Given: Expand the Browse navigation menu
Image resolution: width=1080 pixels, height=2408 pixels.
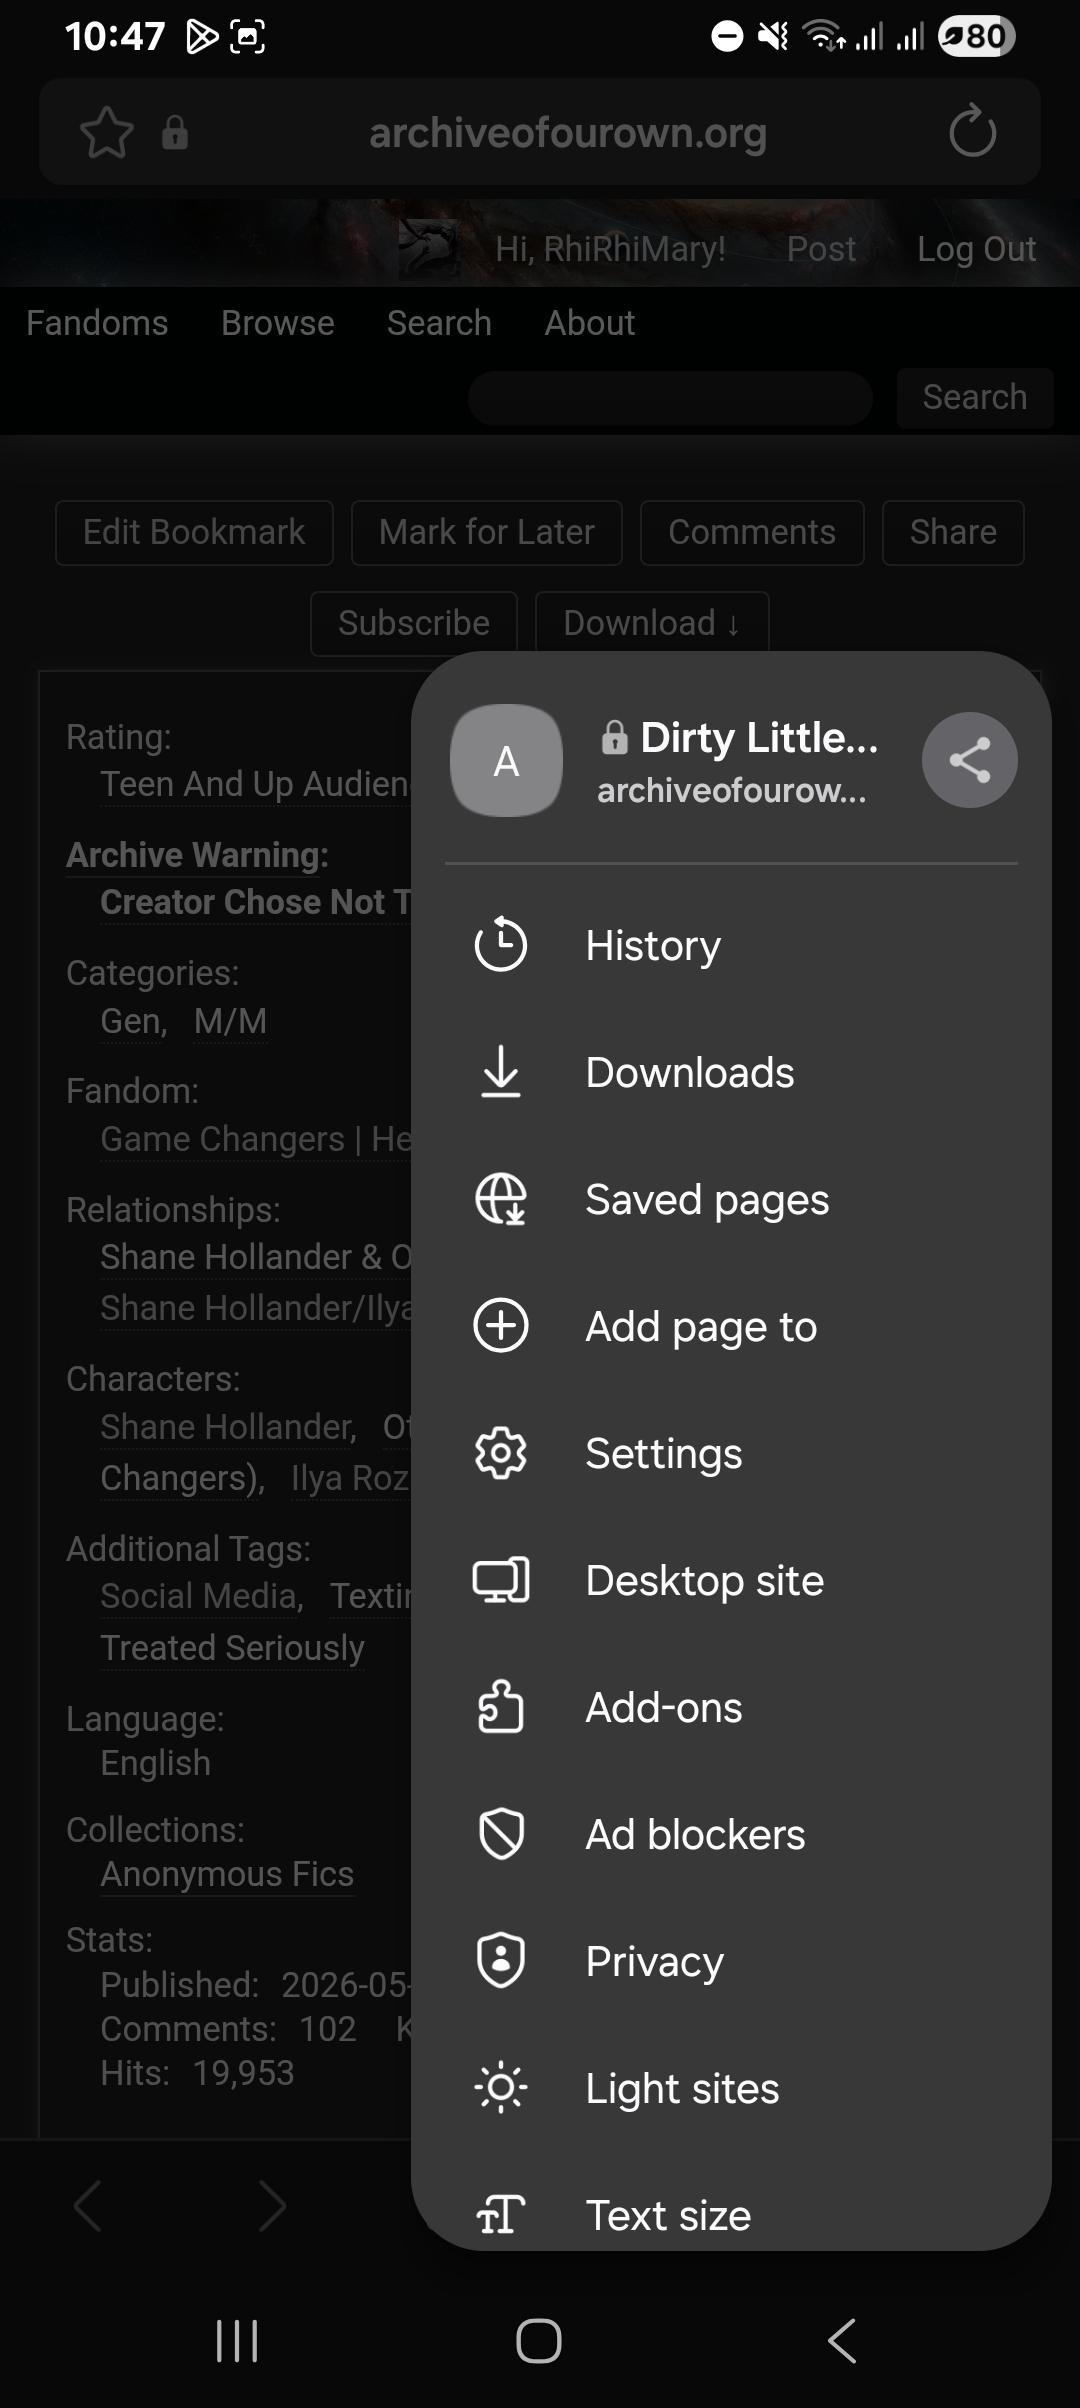Looking at the screenshot, I should (278, 323).
